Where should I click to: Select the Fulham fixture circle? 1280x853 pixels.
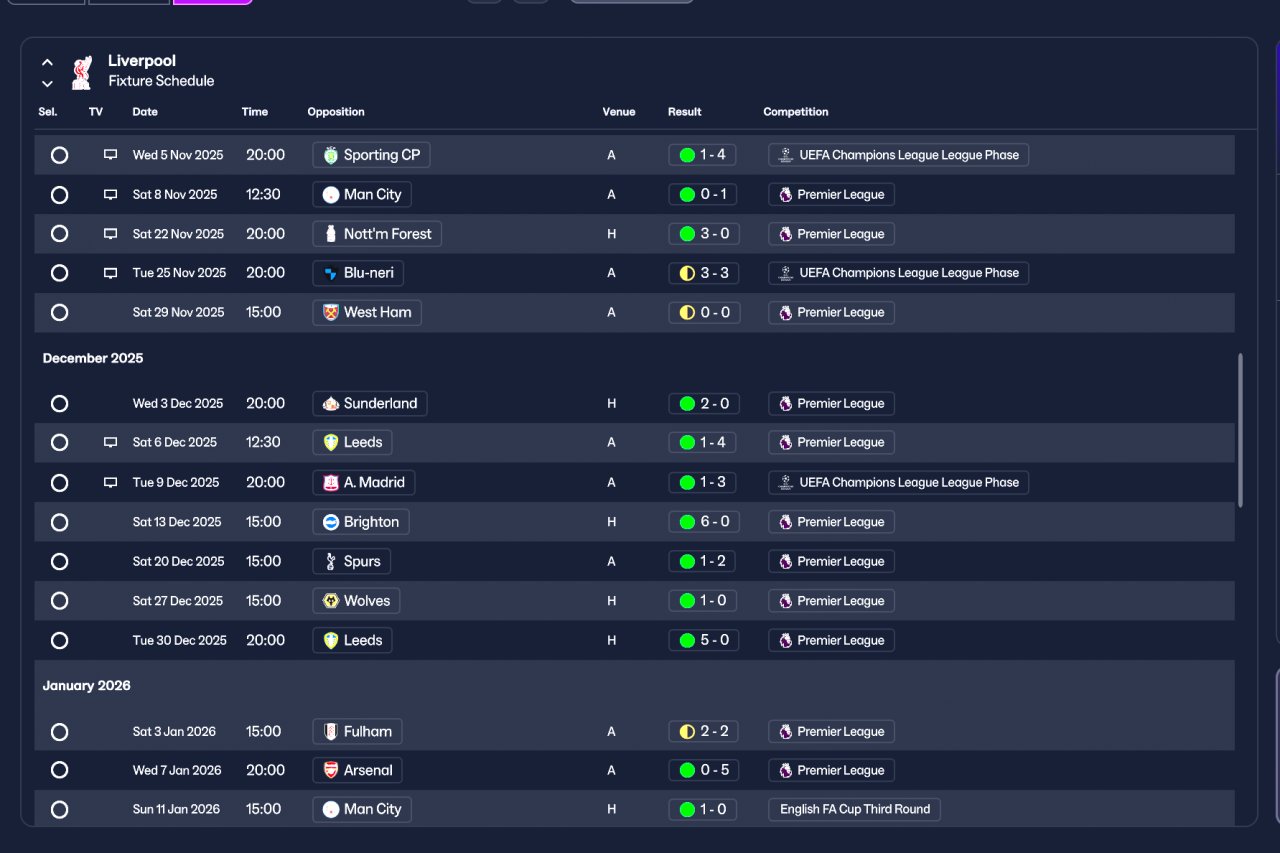click(x=59, y=731)
